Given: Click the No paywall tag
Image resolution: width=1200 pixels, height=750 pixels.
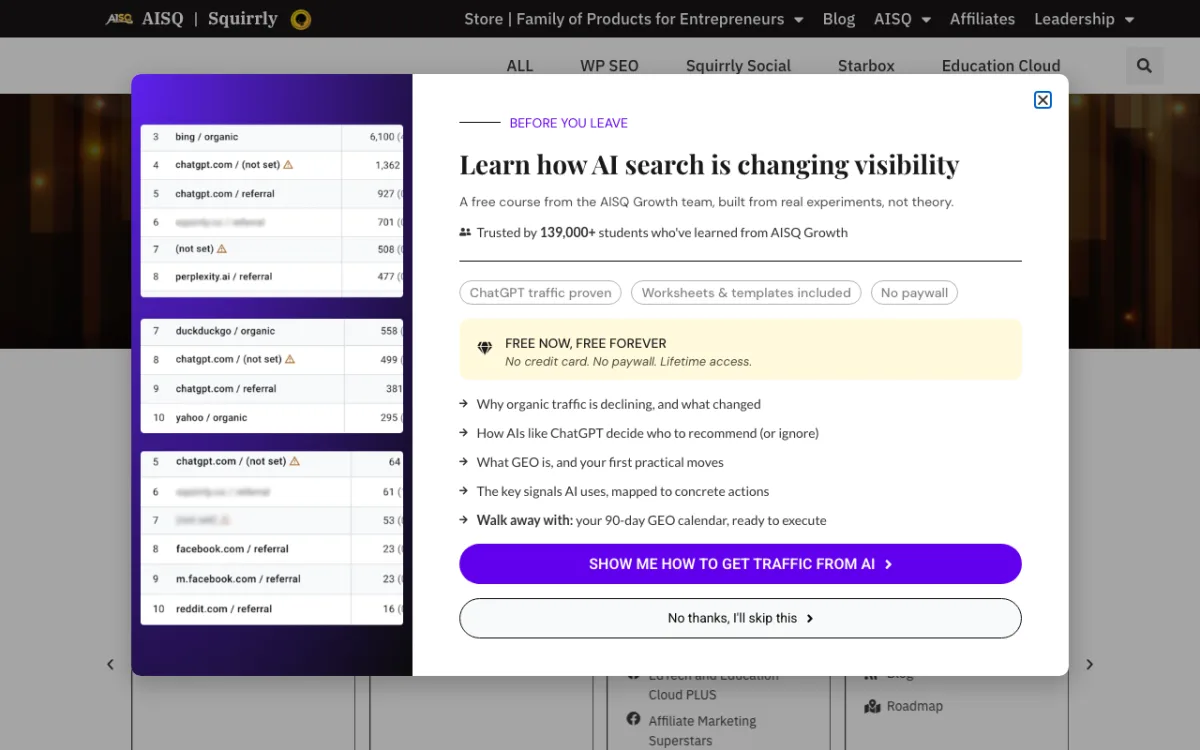Looking at the screenshot, I should pyautogui.click(x=914, y=293).
